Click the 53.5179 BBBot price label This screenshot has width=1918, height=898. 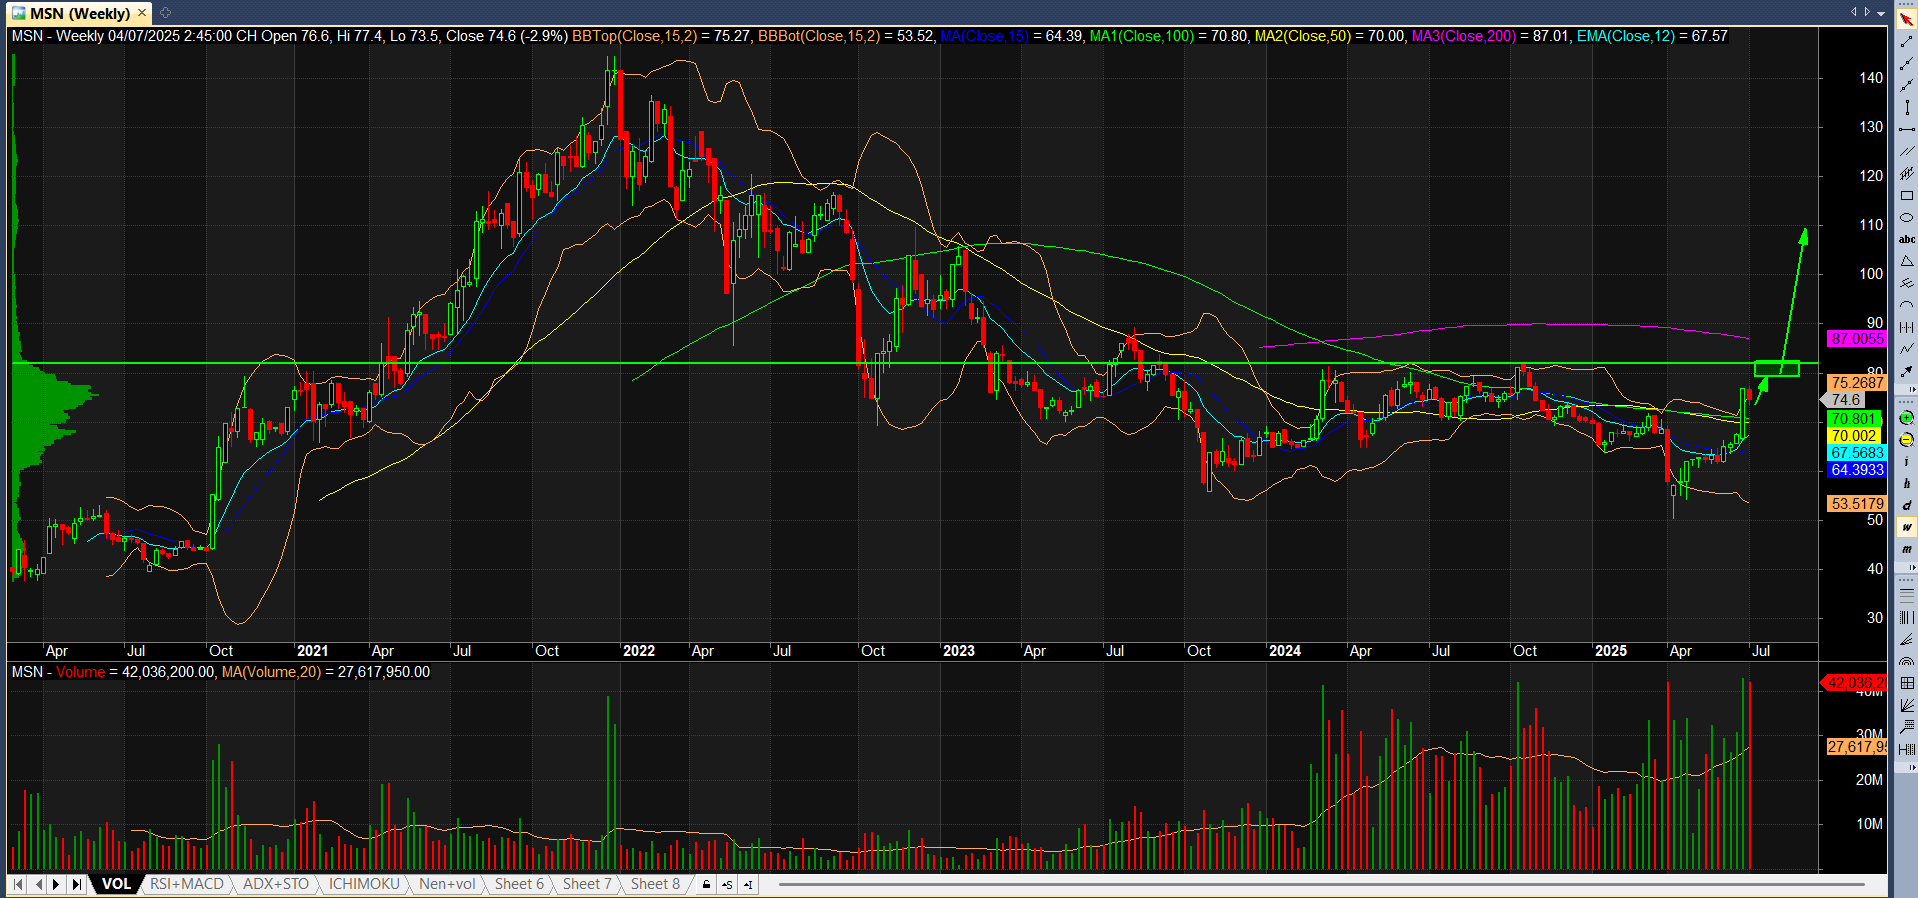(x=1857, y=503)
